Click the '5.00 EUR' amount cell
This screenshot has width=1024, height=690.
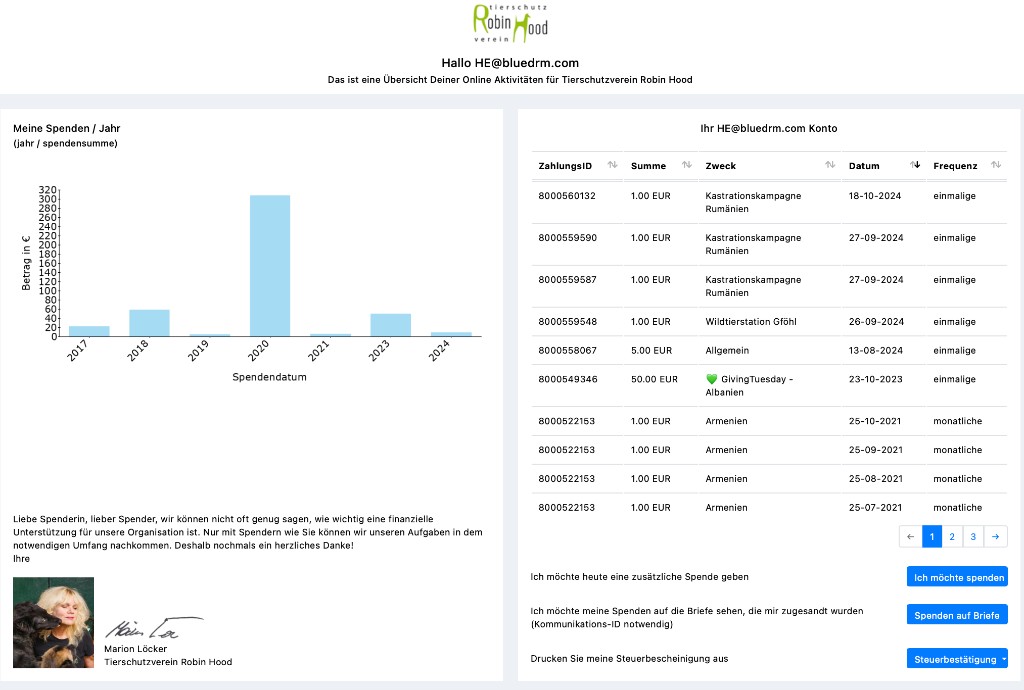coord(651,350)
